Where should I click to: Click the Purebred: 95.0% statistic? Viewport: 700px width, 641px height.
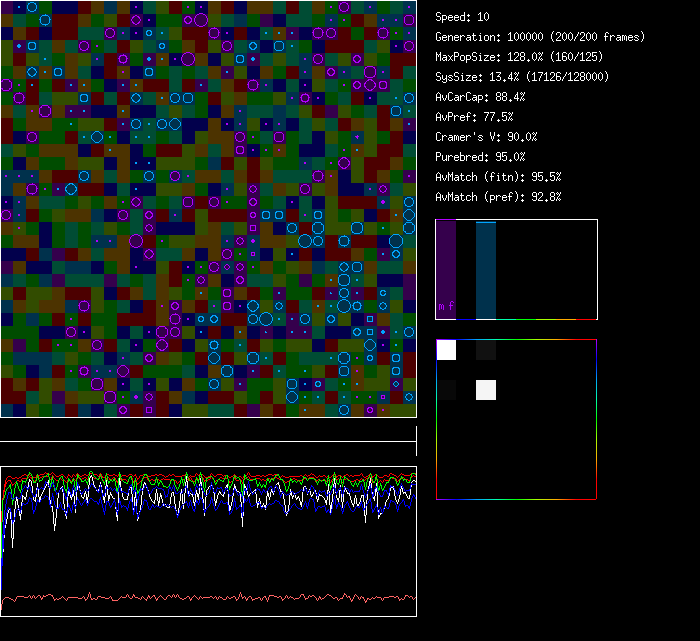pyautogui.click(x=480, y=157)
